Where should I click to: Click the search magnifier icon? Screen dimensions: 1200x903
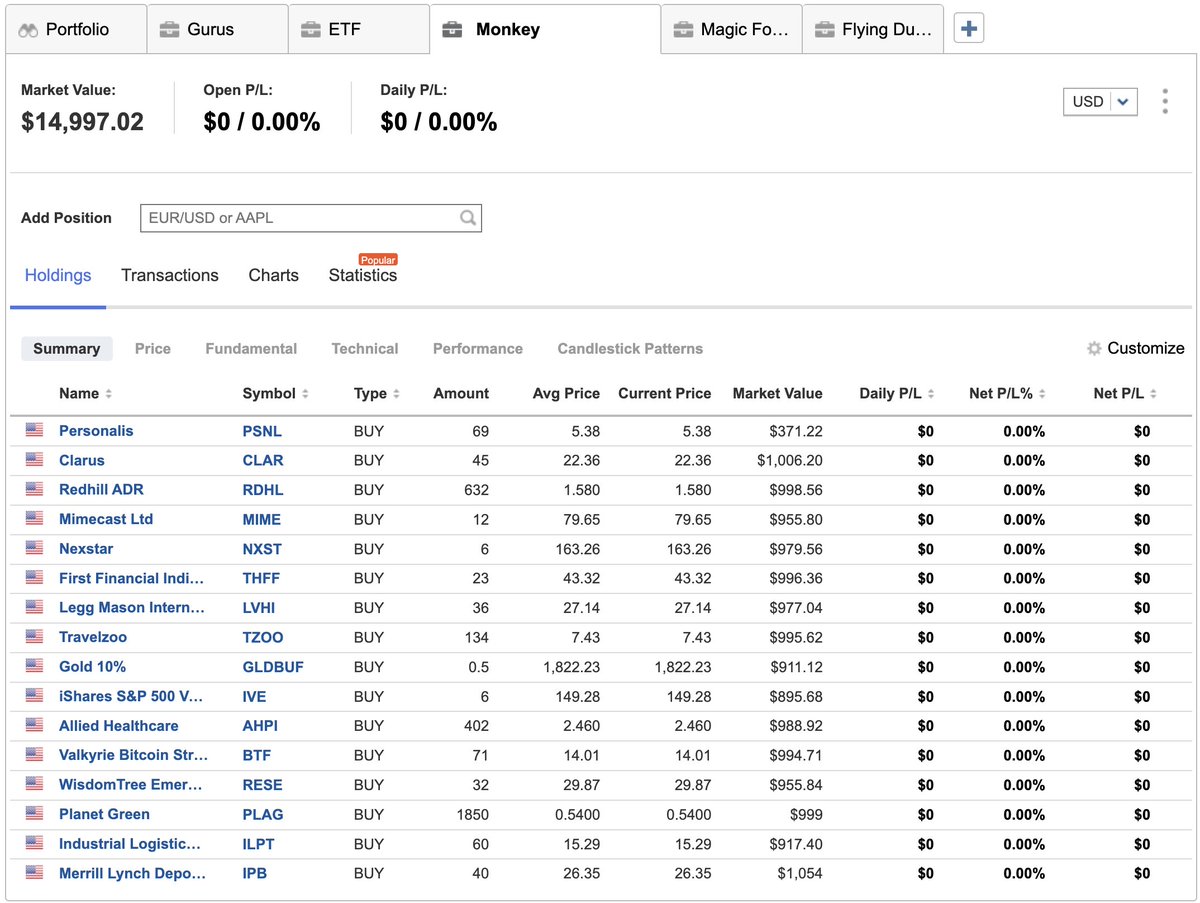tap(468, 218)
